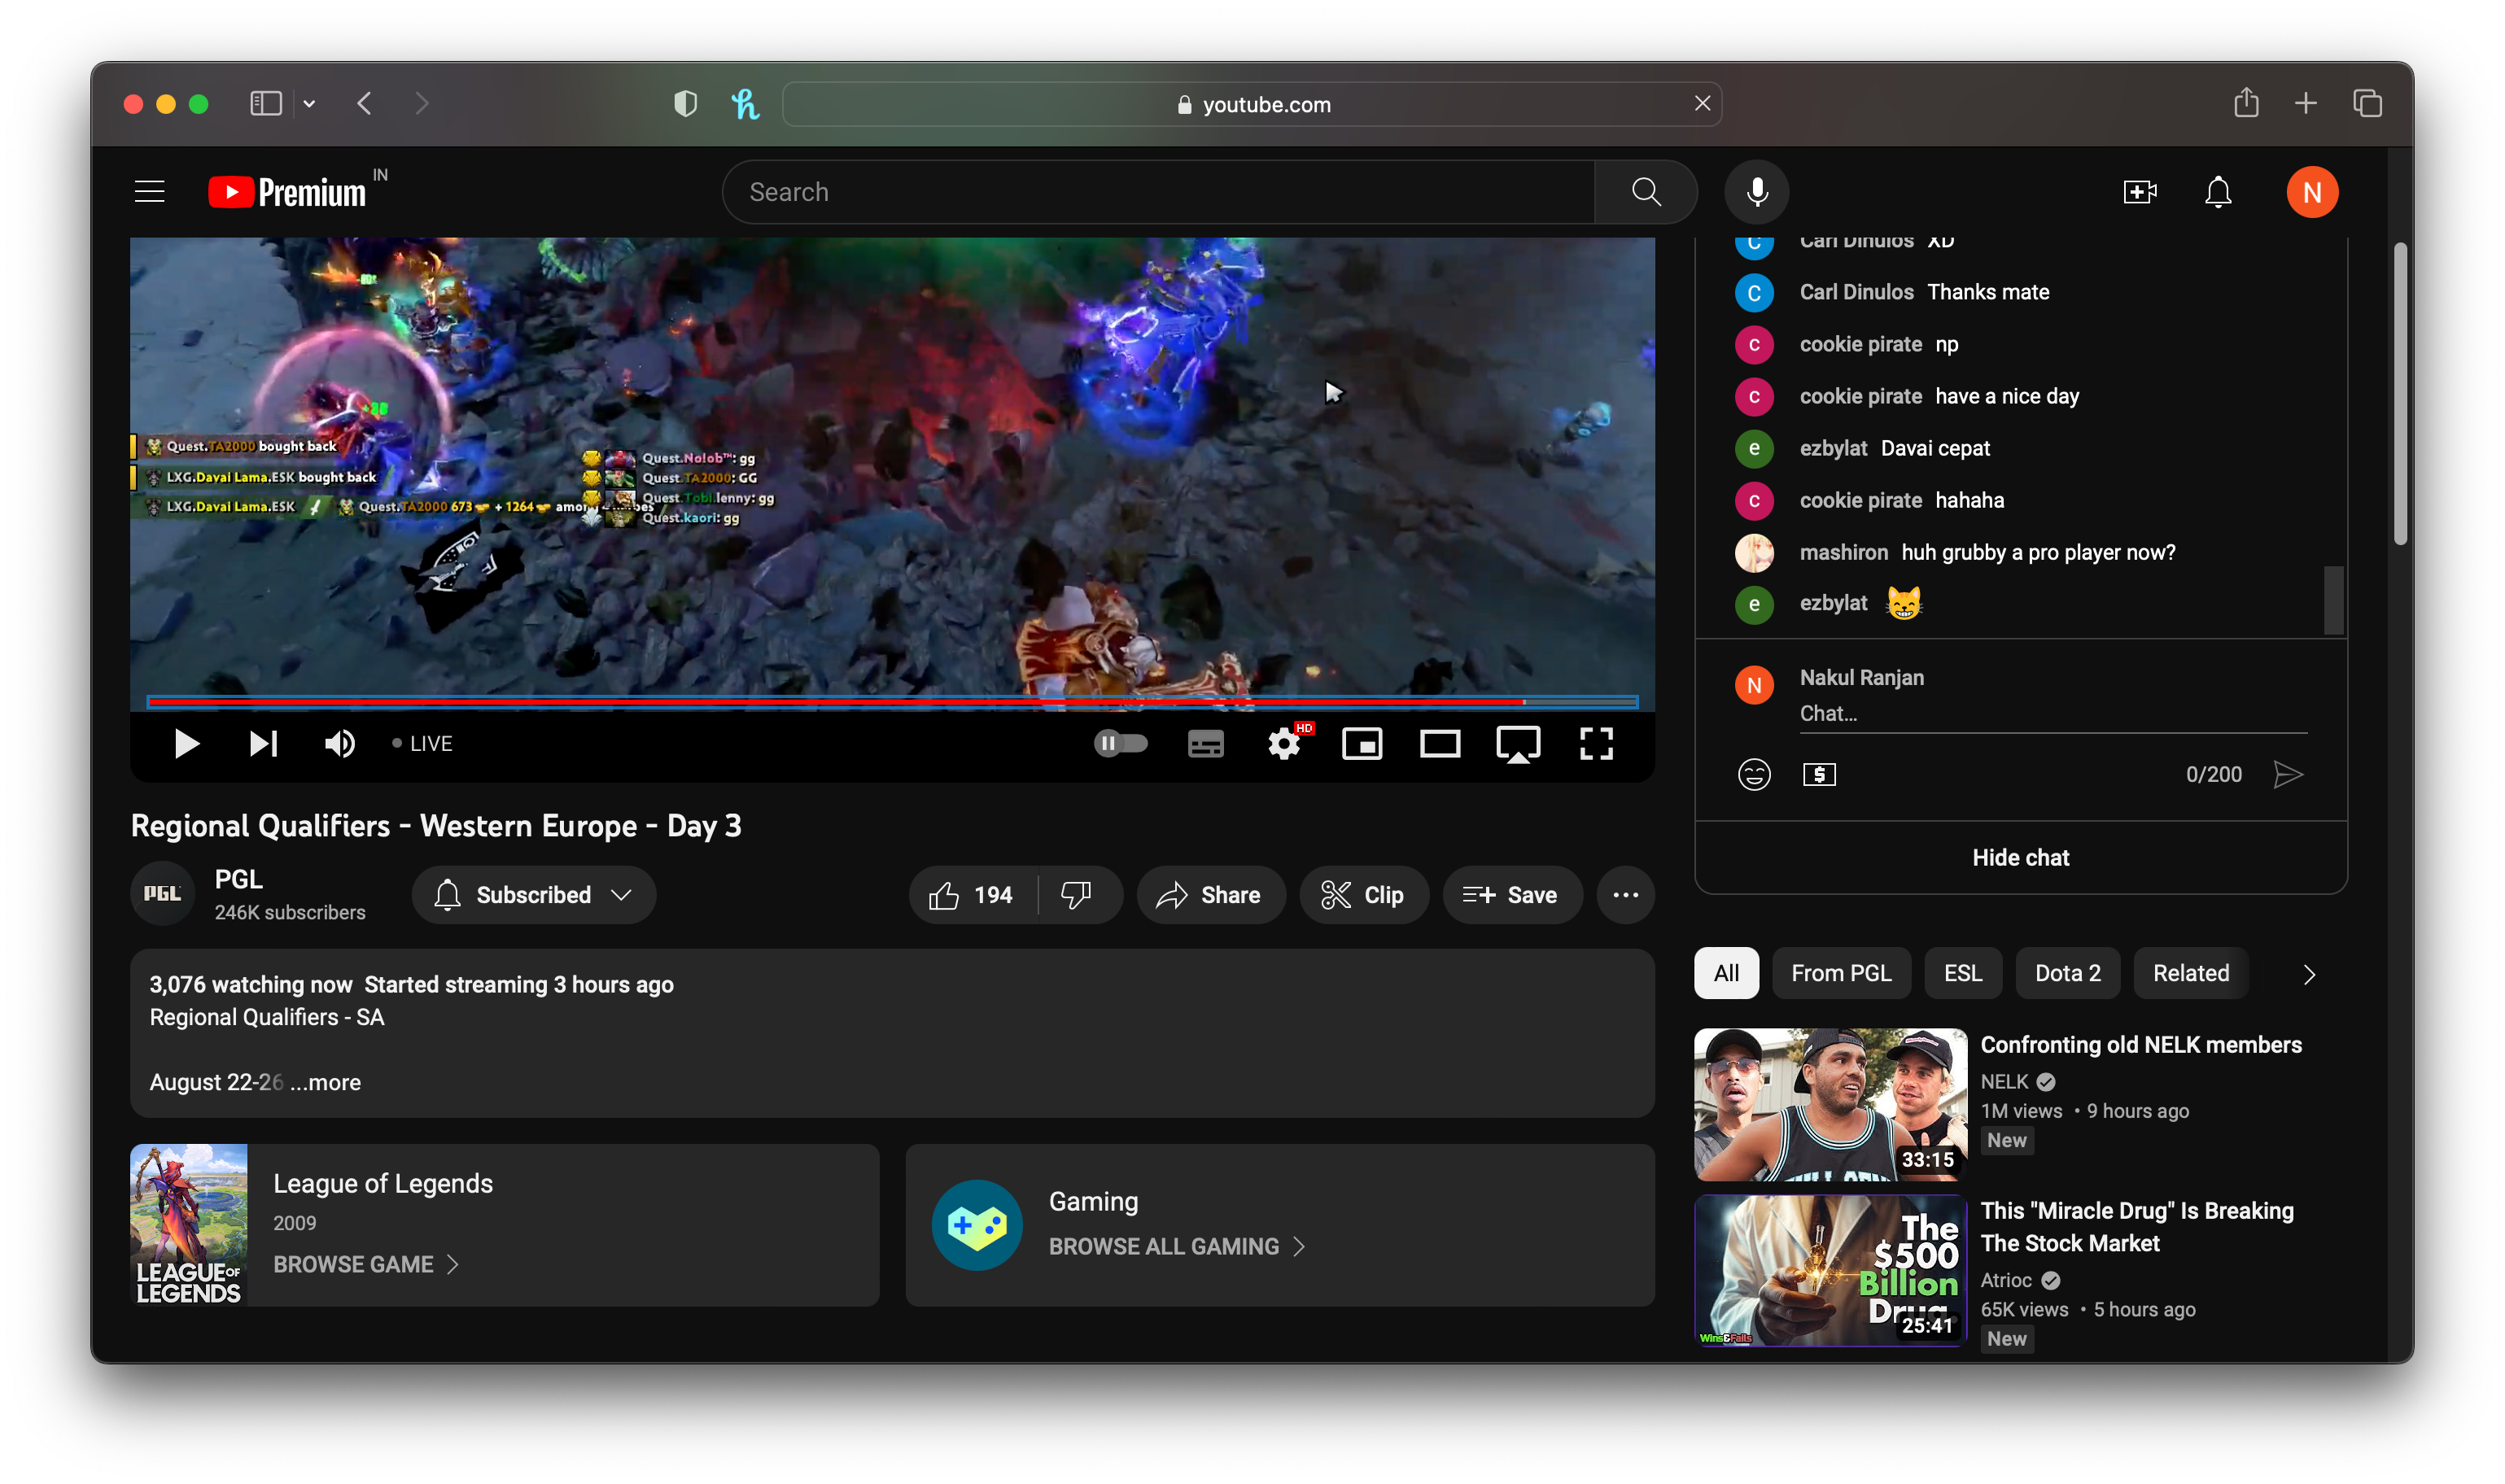Screen dimensions: 2505x1484
Task: Browse all Gaming link
Action: 1176,1246
